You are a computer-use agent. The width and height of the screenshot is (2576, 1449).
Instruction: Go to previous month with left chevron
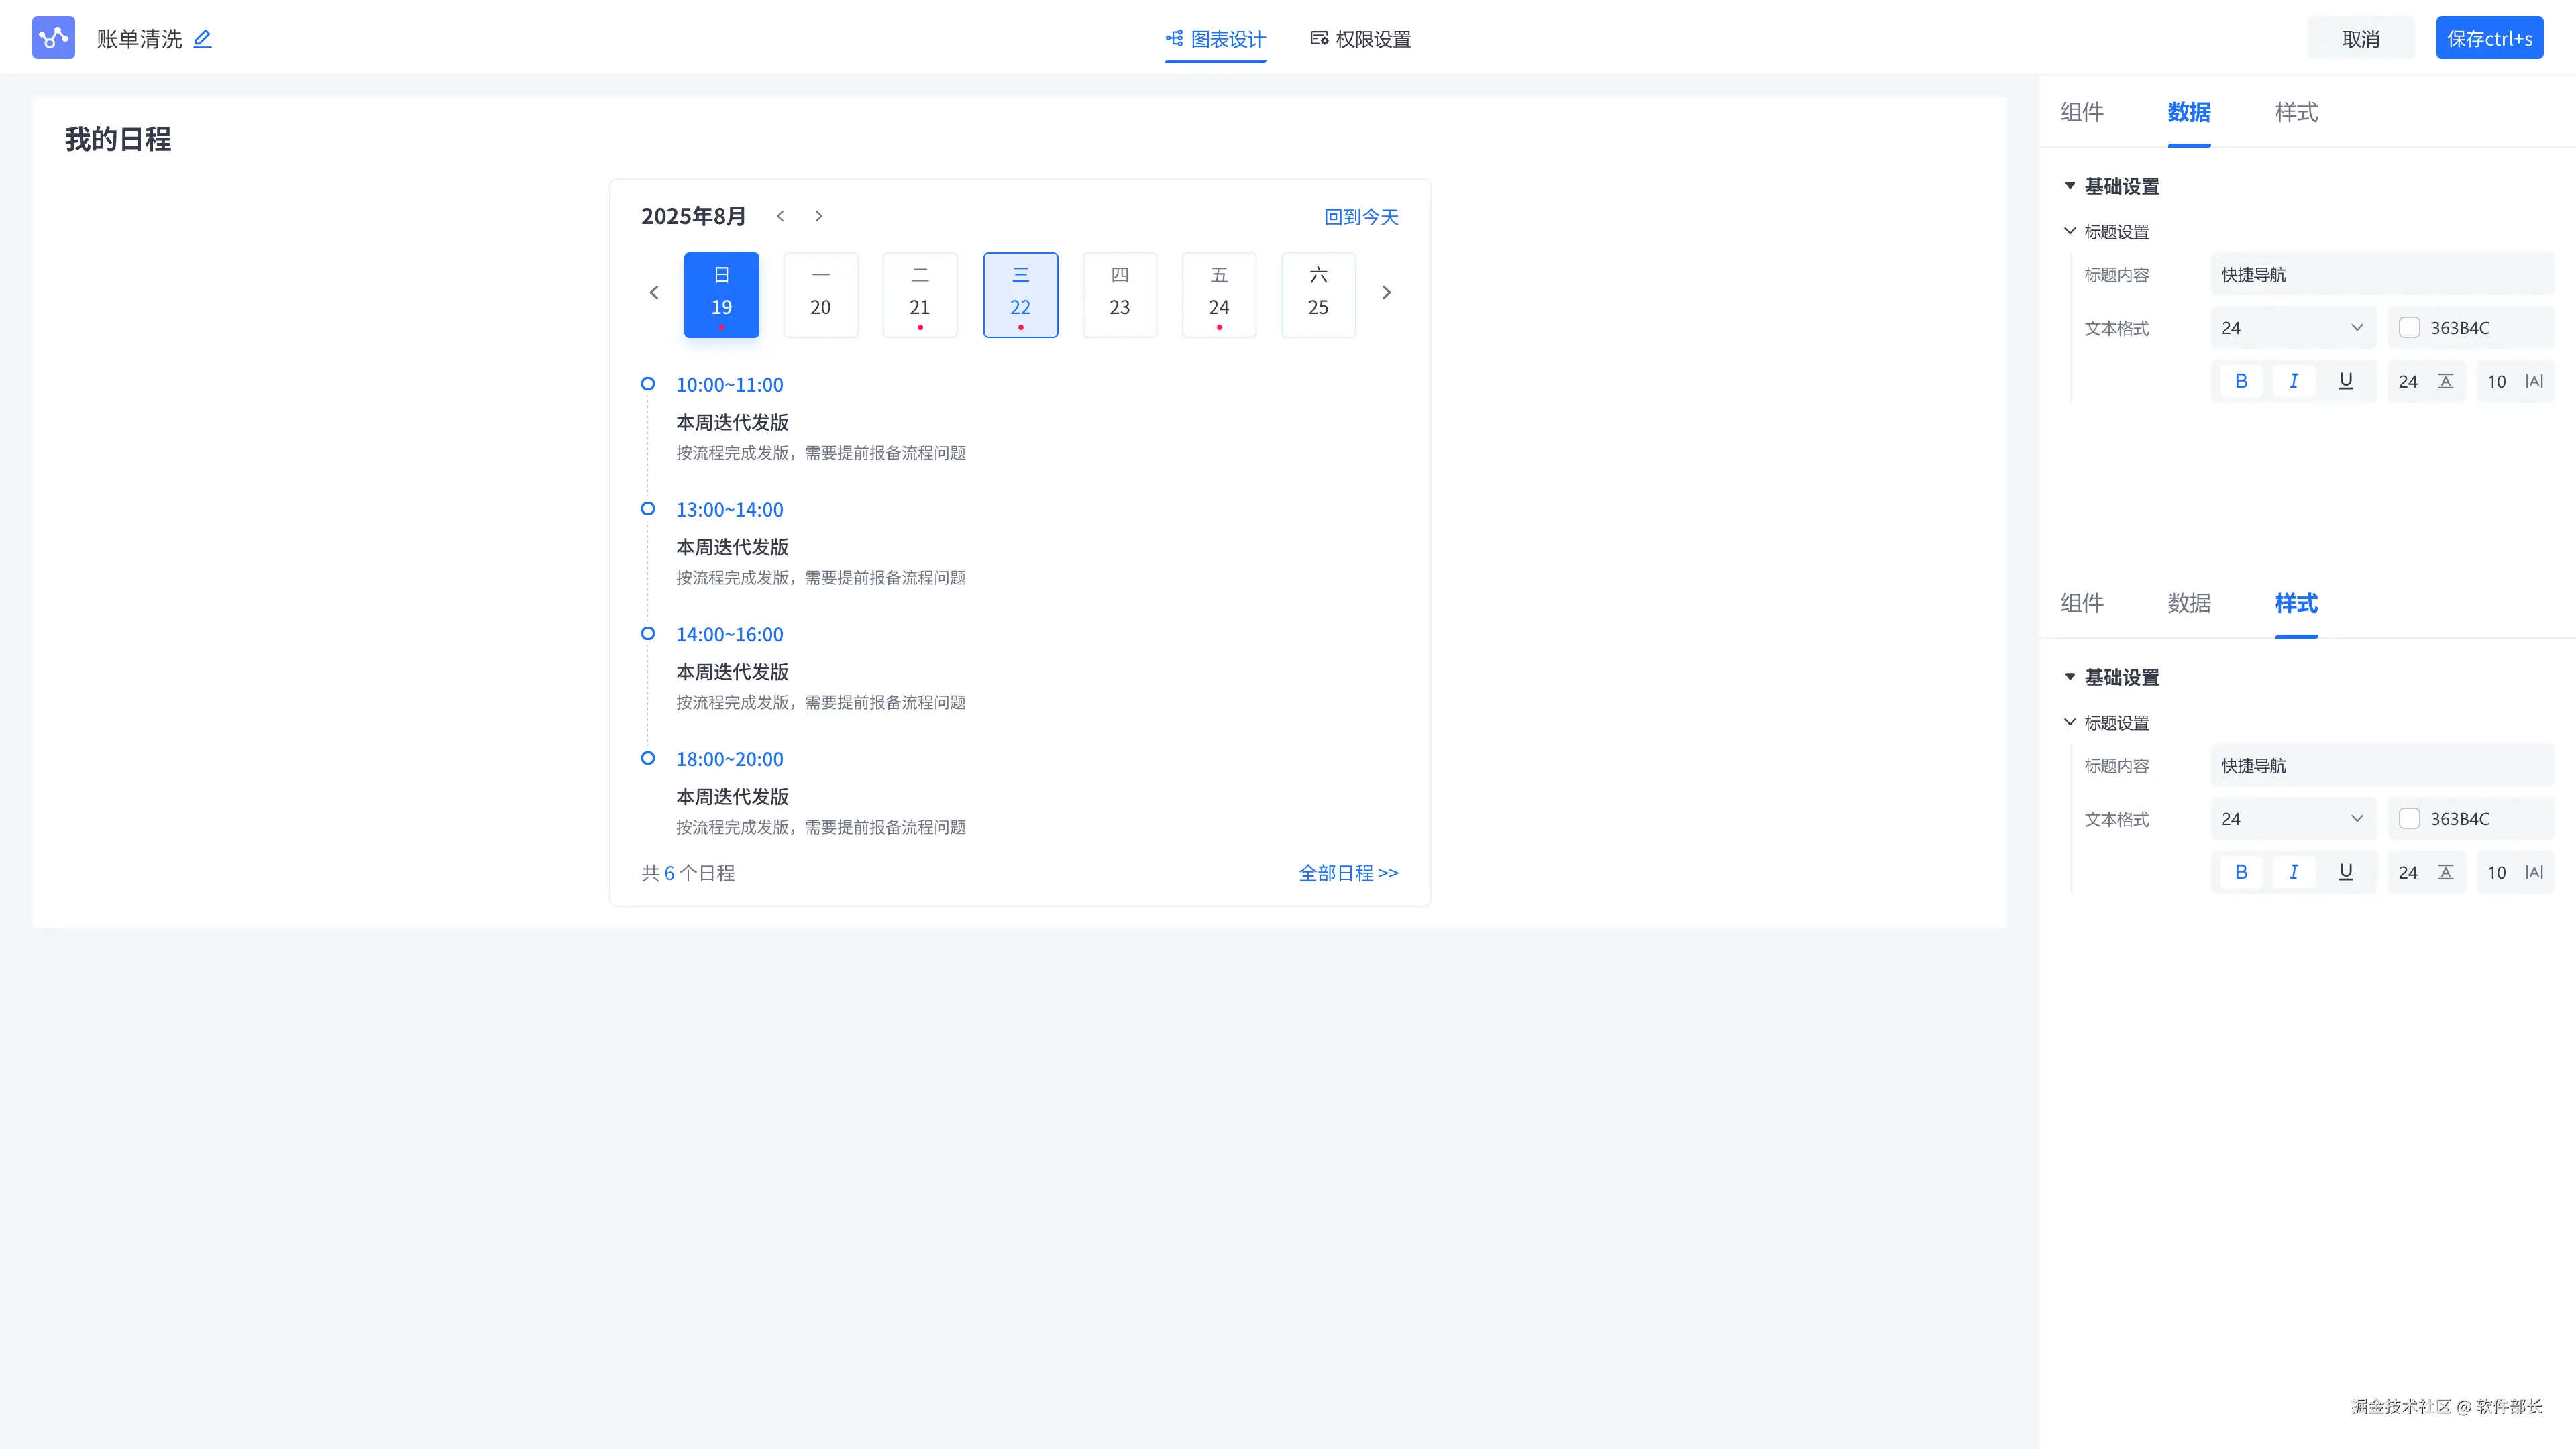780,216
